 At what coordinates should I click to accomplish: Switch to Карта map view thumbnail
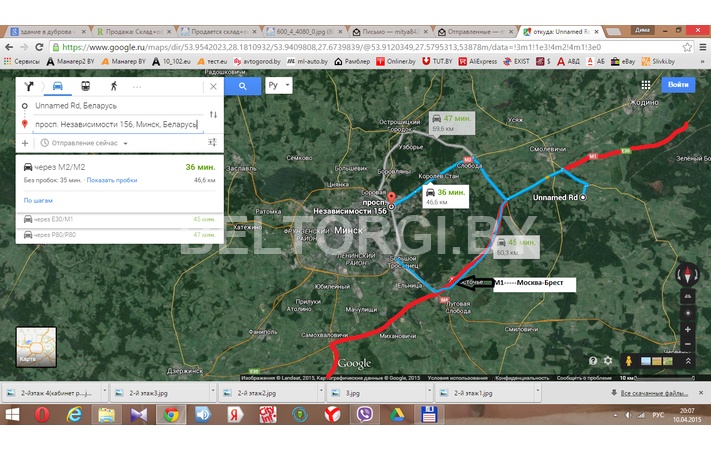tap(36, 347)
